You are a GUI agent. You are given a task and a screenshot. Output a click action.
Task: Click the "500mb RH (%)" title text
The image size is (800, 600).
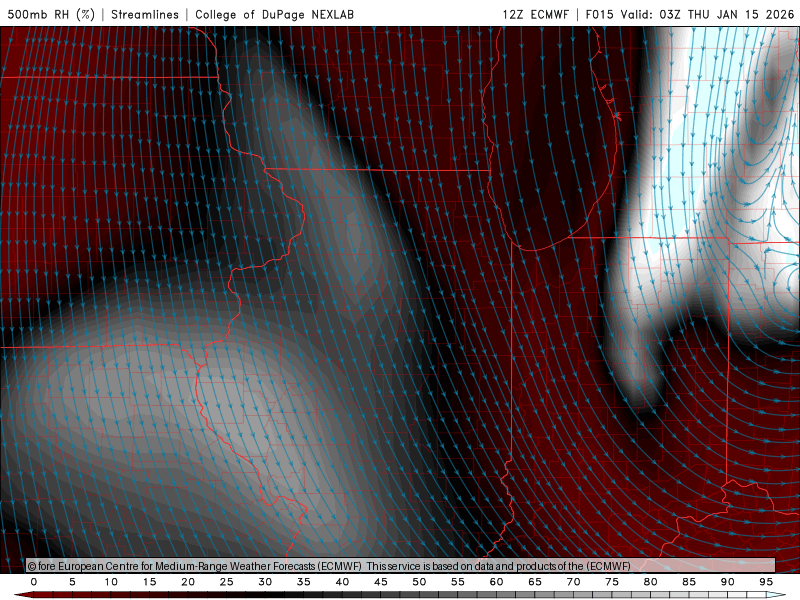(51, 14)
